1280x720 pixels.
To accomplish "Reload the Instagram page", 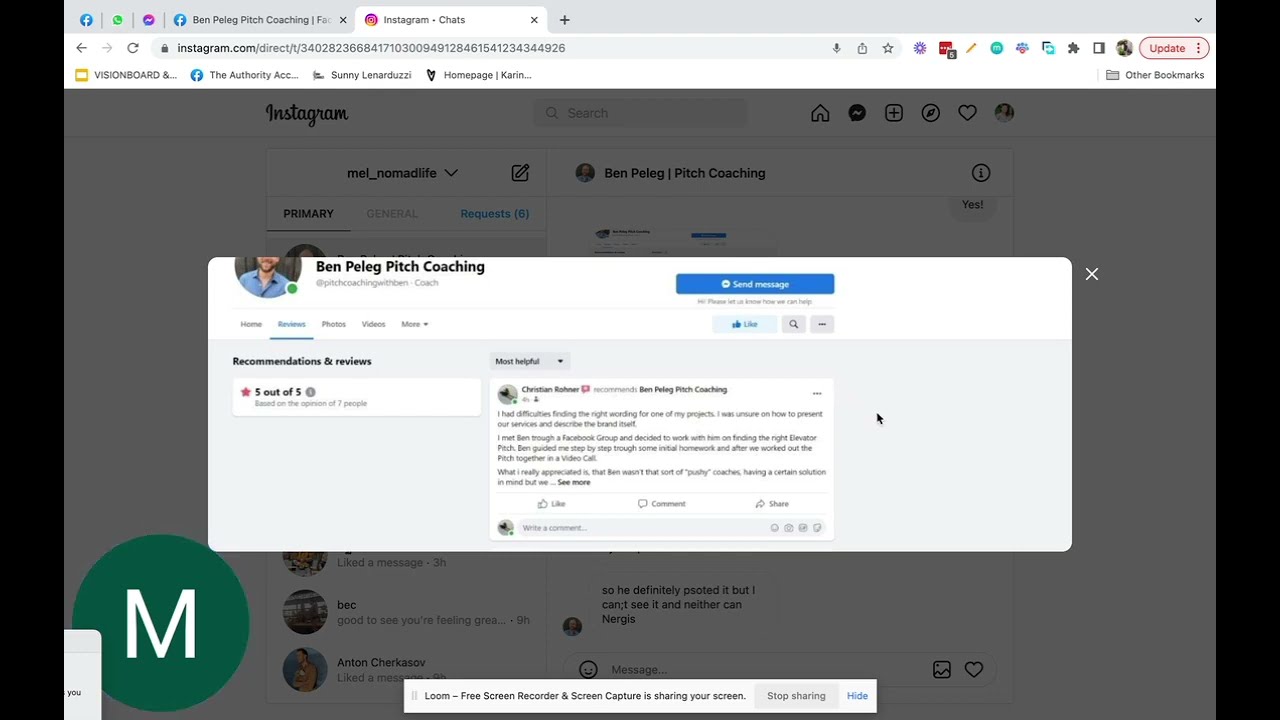I will click(x=133, y=48).
